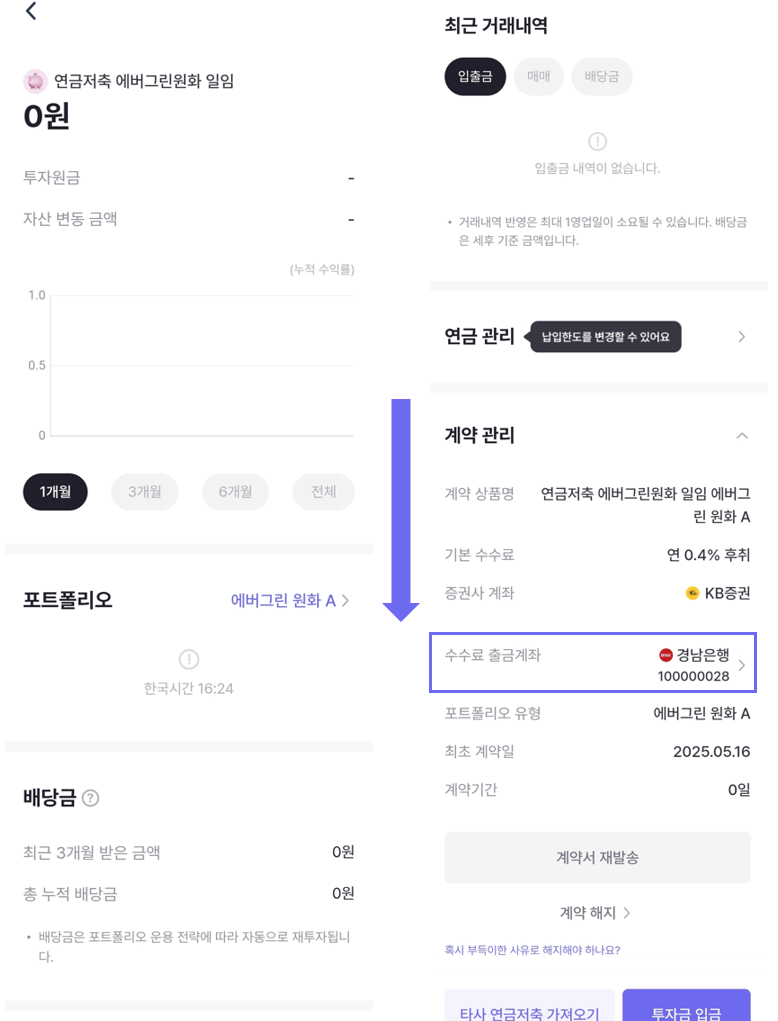
Task: Select the 전체 period chip
Action: click(x=323, y=492)
